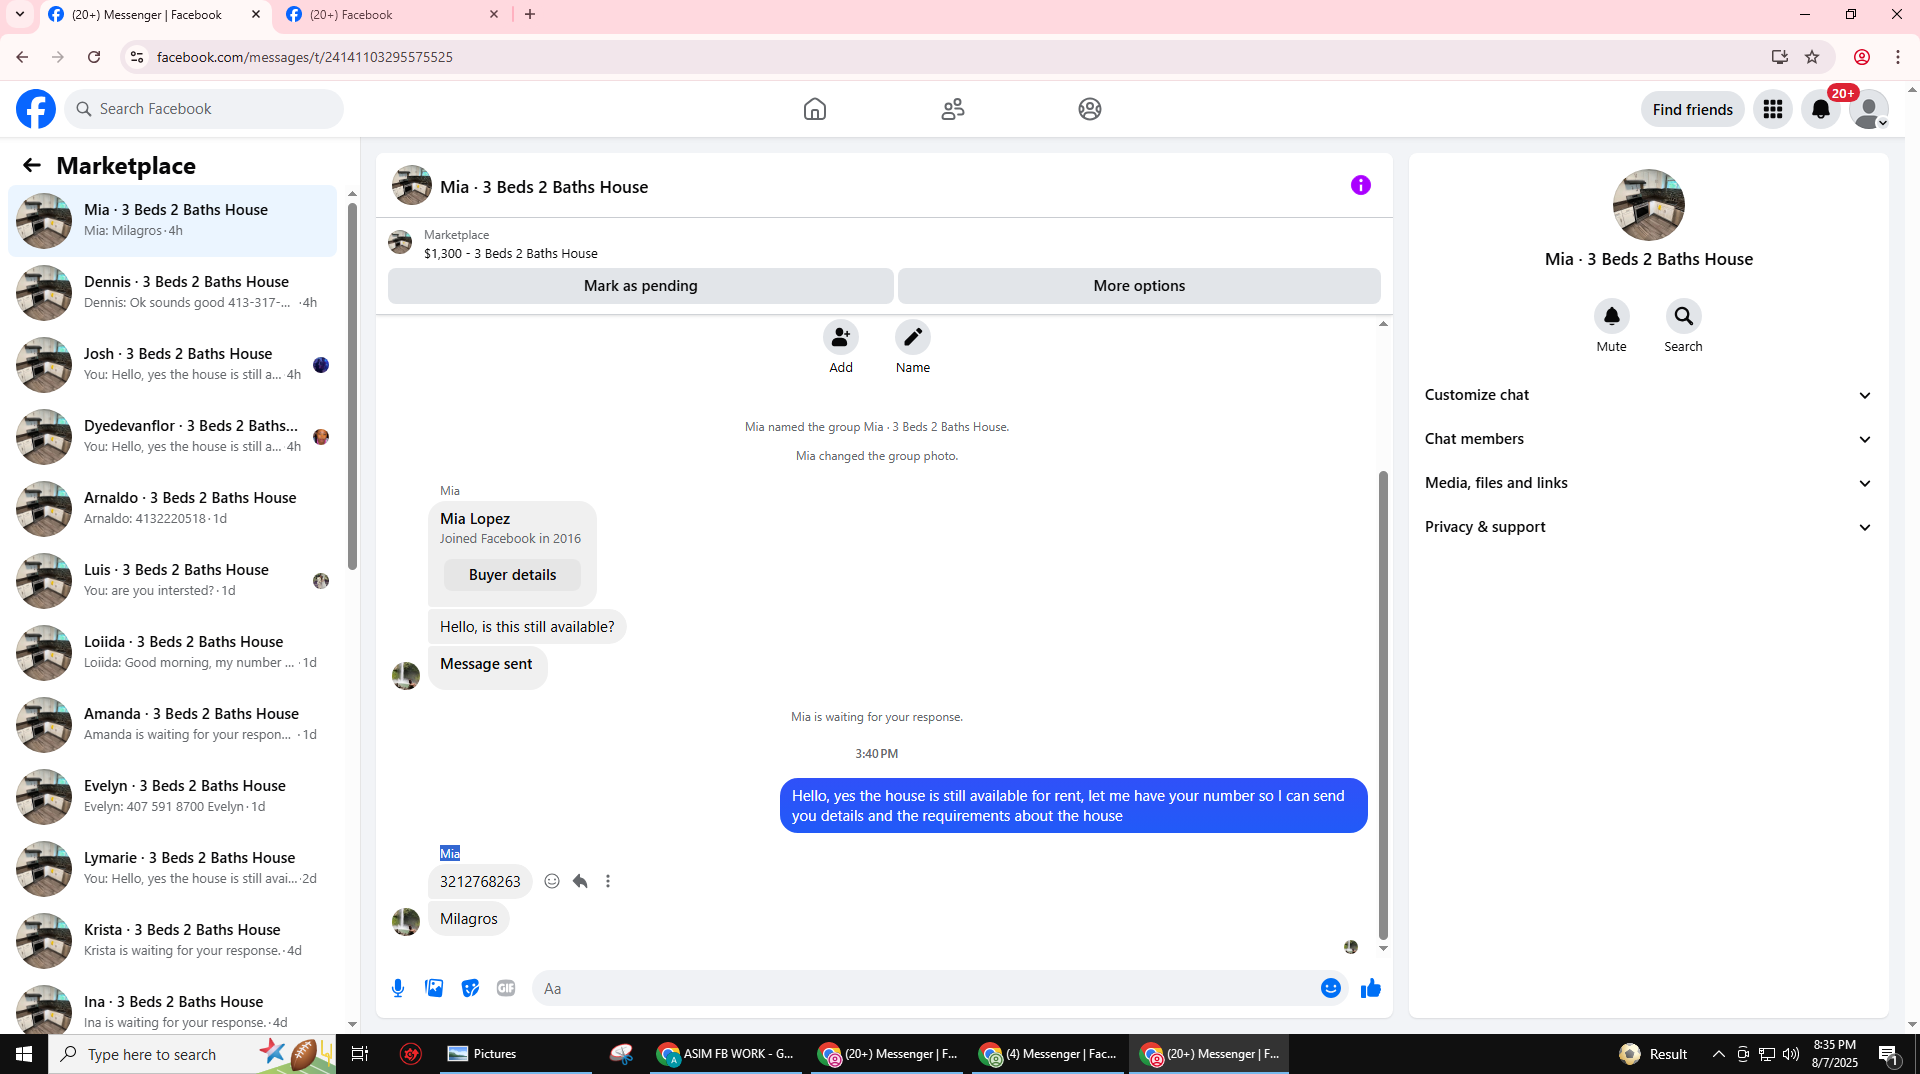This screenshot has width=1920, height=1074.
Task: Open the Chrome three-dot menu
Action: tap(1898, 57)
